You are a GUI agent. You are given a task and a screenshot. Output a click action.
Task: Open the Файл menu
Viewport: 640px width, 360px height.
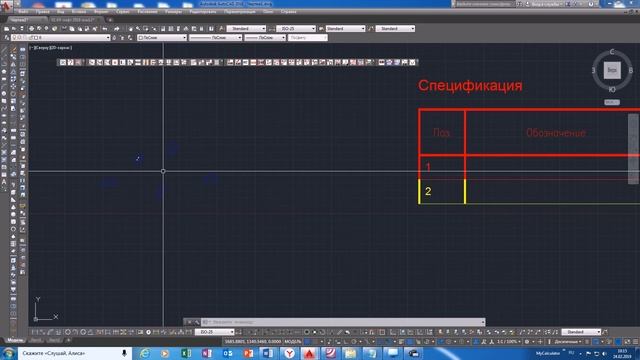[23, 12]
